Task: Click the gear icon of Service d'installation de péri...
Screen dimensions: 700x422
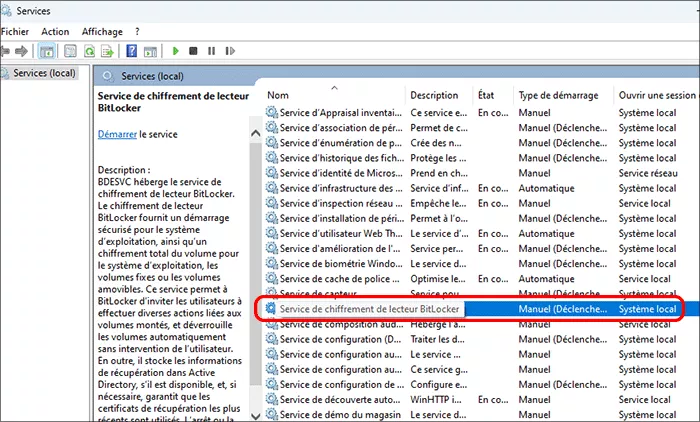Action: [271, 218]
